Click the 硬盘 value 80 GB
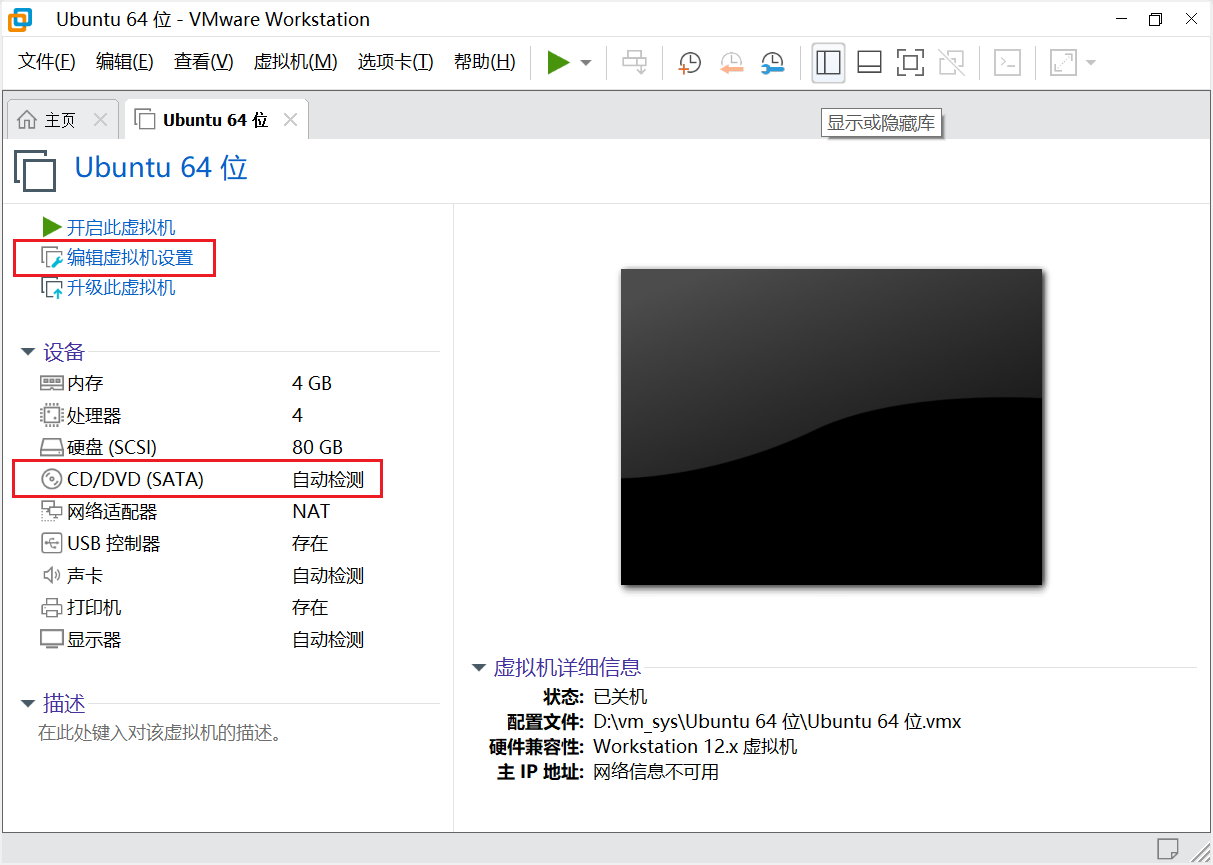This screenshot has height=865, width=1213. click(x=318, y=447)
